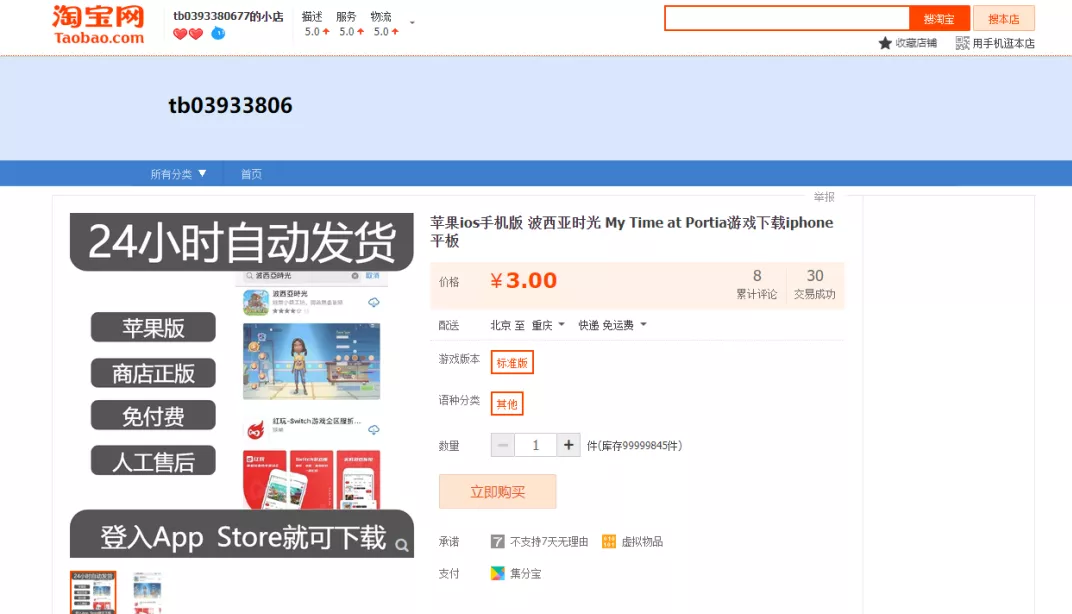This screenshot has height=614, width=1072.
Task: Click the 不支持7天无理由 text
Action: point(549,542)
